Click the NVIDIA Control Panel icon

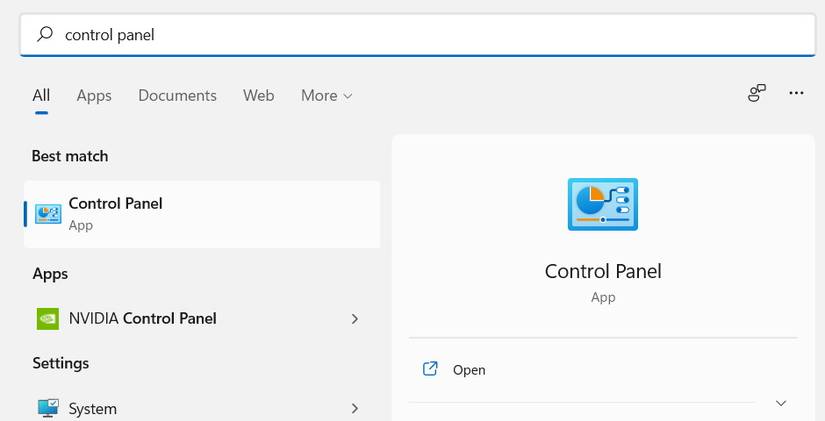click(x=48, y=319)
